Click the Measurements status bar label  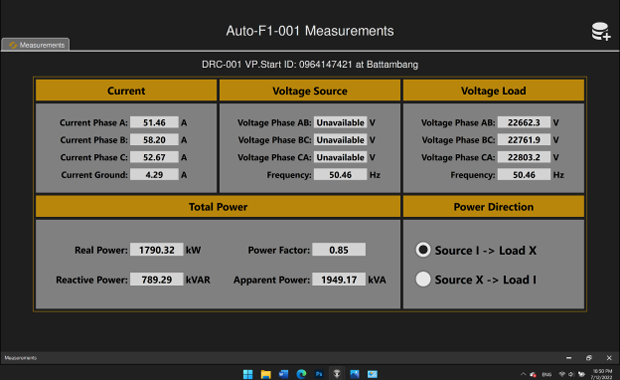point(21,358)
